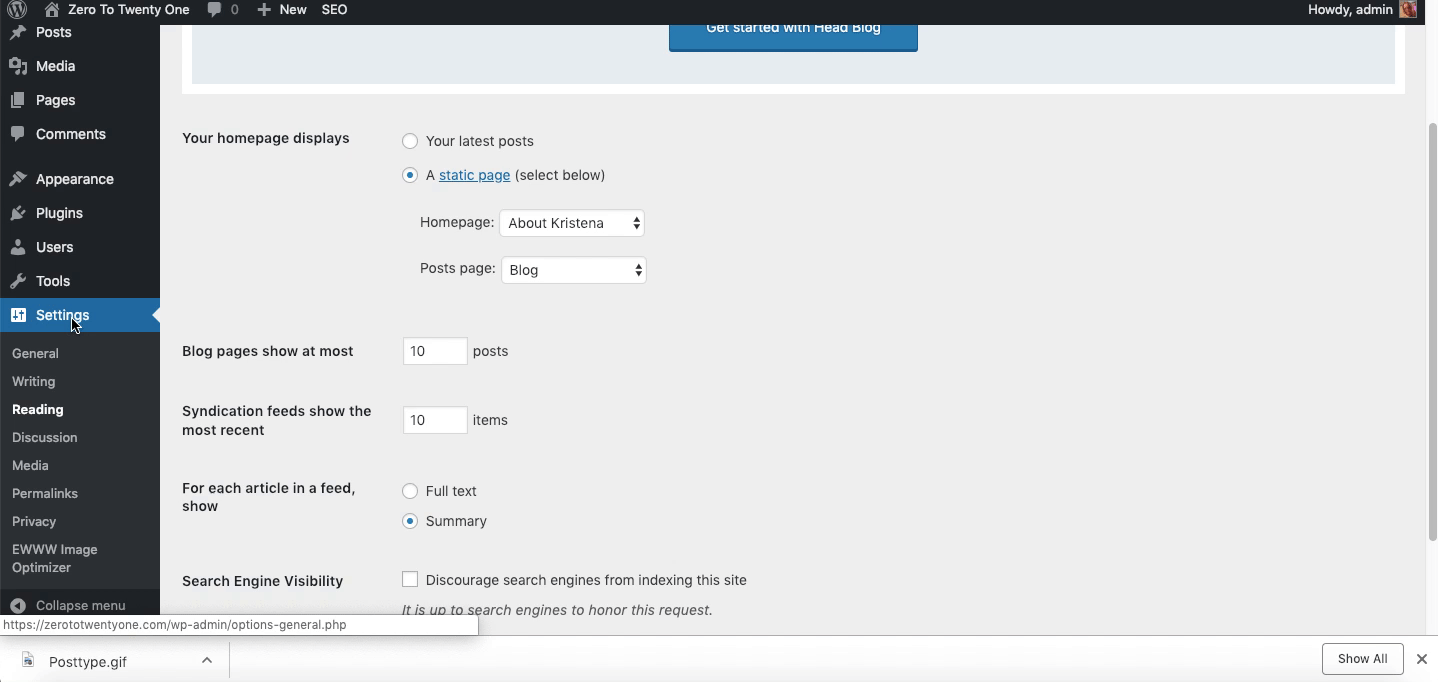Open the Media settings submenu item

click(30, 465)
